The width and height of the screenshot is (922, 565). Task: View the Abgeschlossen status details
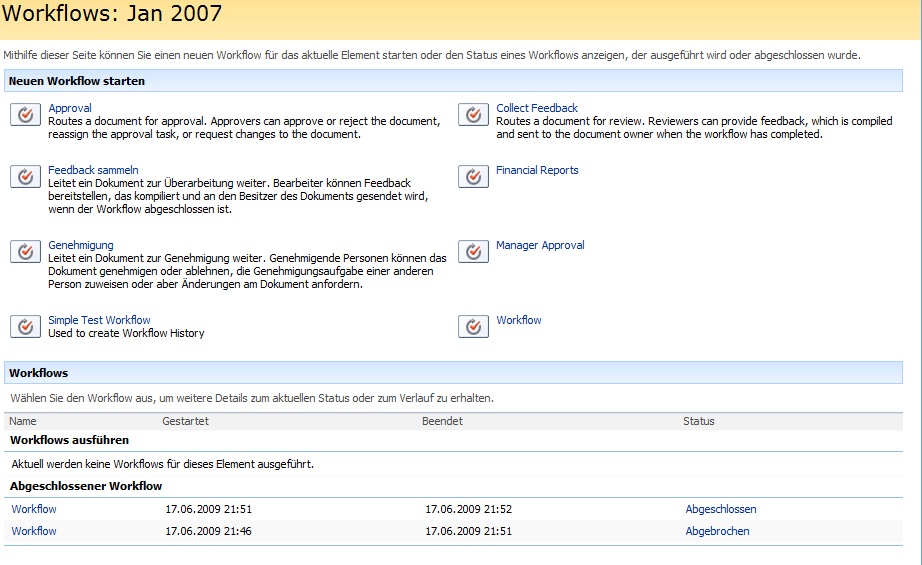pyautogui.click(x=721, y=509)
